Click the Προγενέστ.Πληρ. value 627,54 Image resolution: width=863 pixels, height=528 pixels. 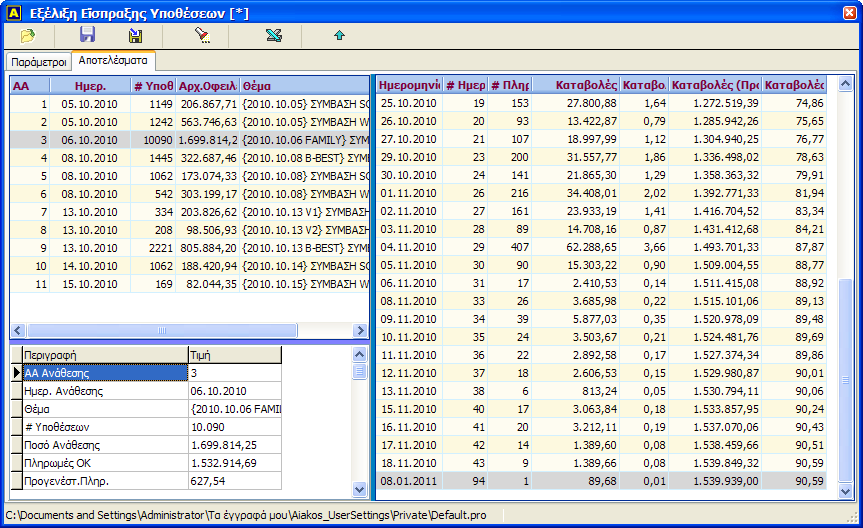(x=234, y=481)
